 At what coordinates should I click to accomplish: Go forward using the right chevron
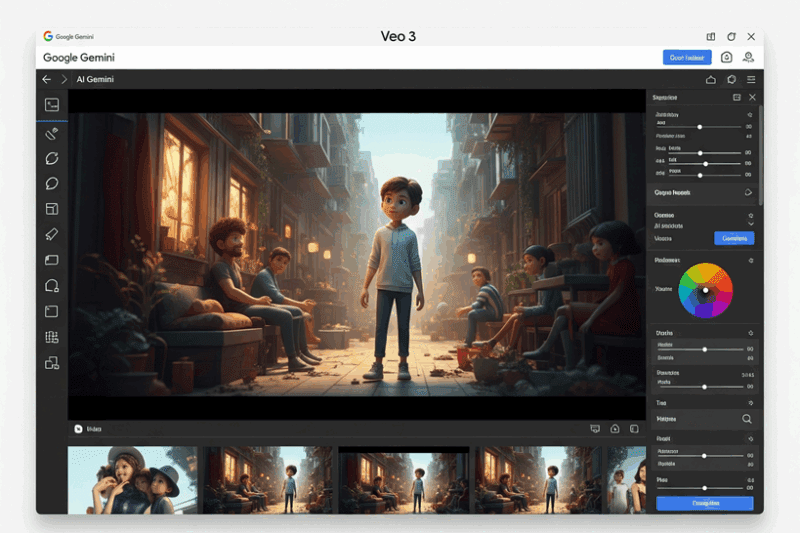[64, 80]
